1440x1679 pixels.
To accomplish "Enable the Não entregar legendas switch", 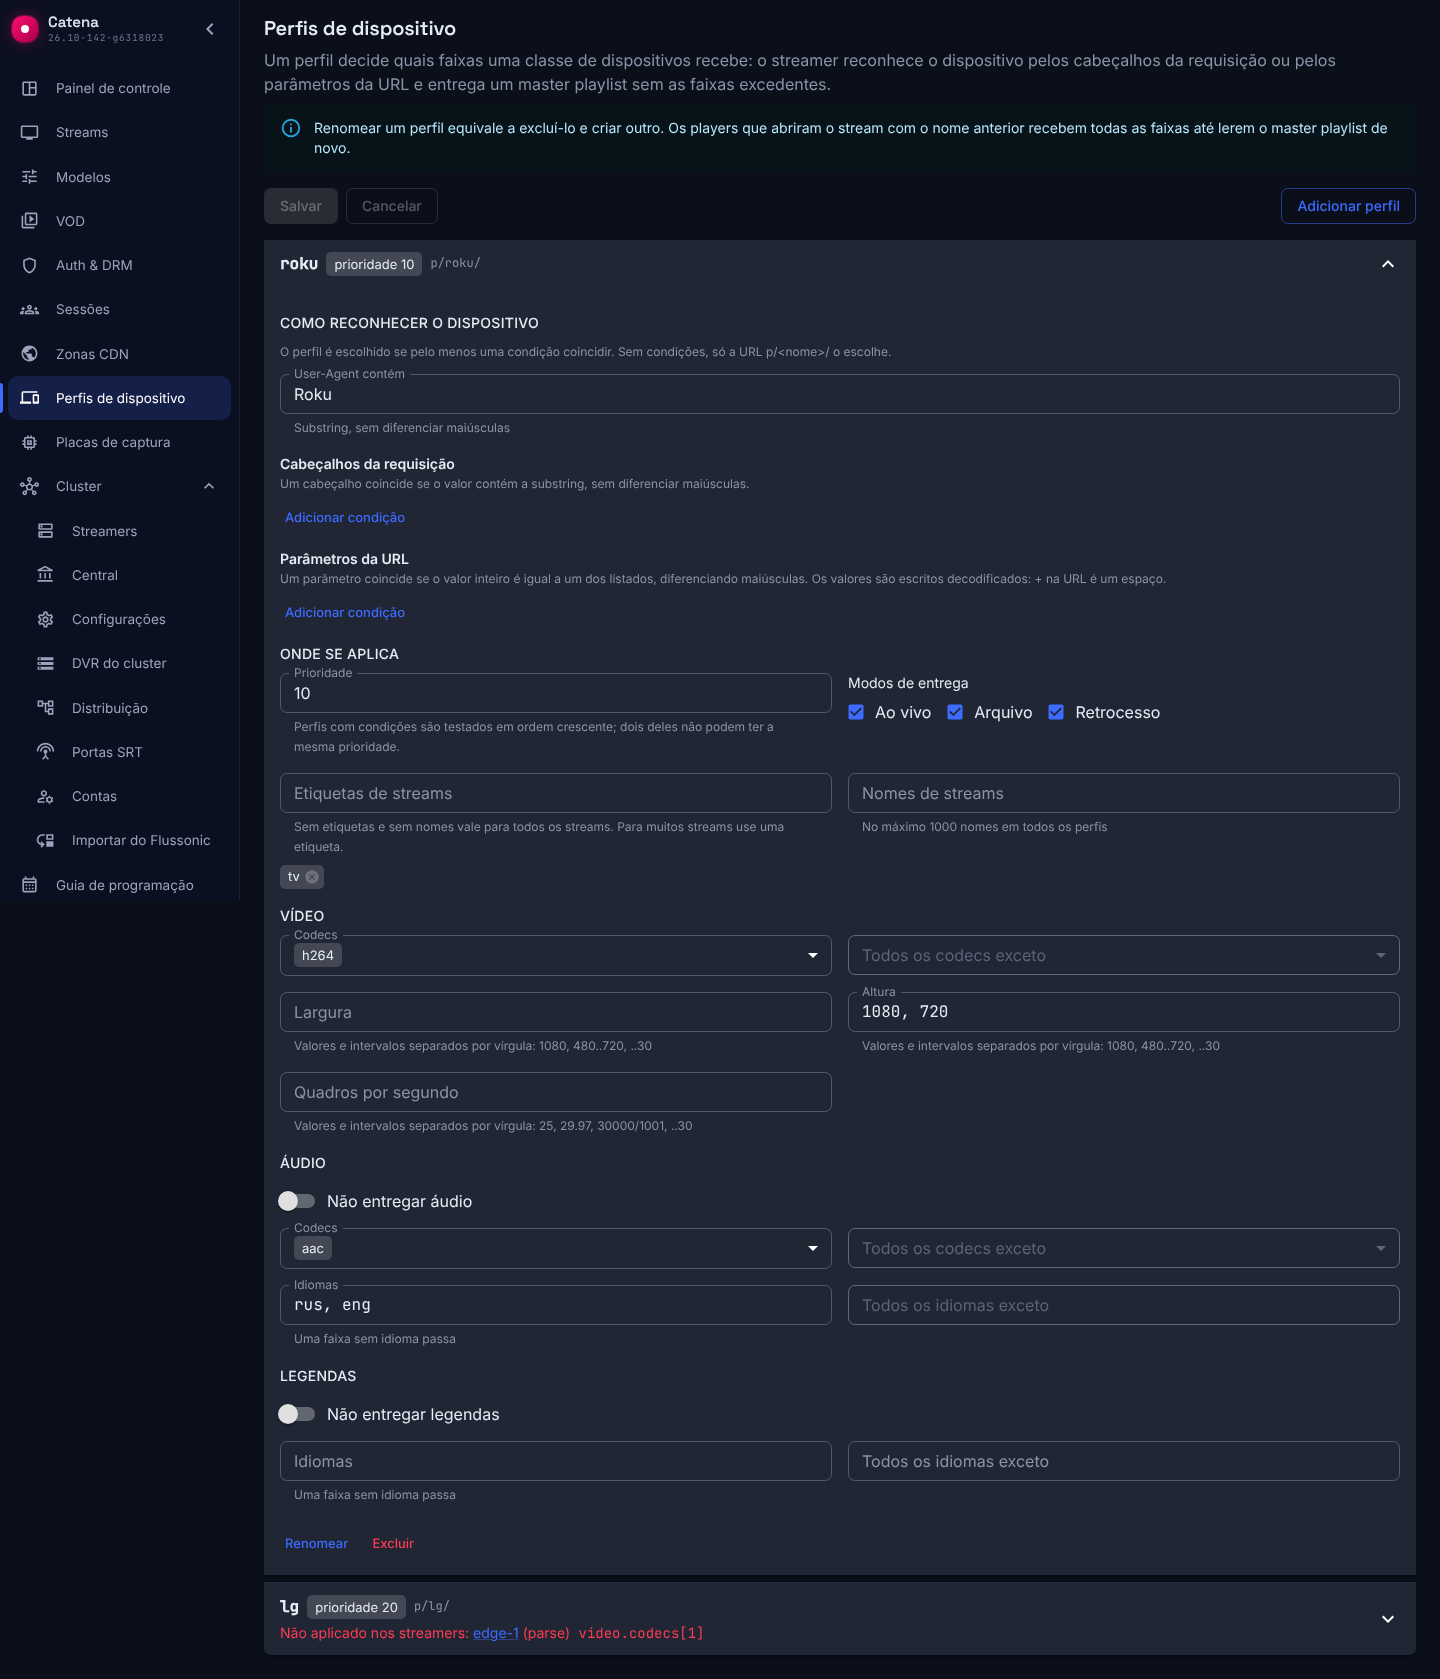I will point(297,1414).
